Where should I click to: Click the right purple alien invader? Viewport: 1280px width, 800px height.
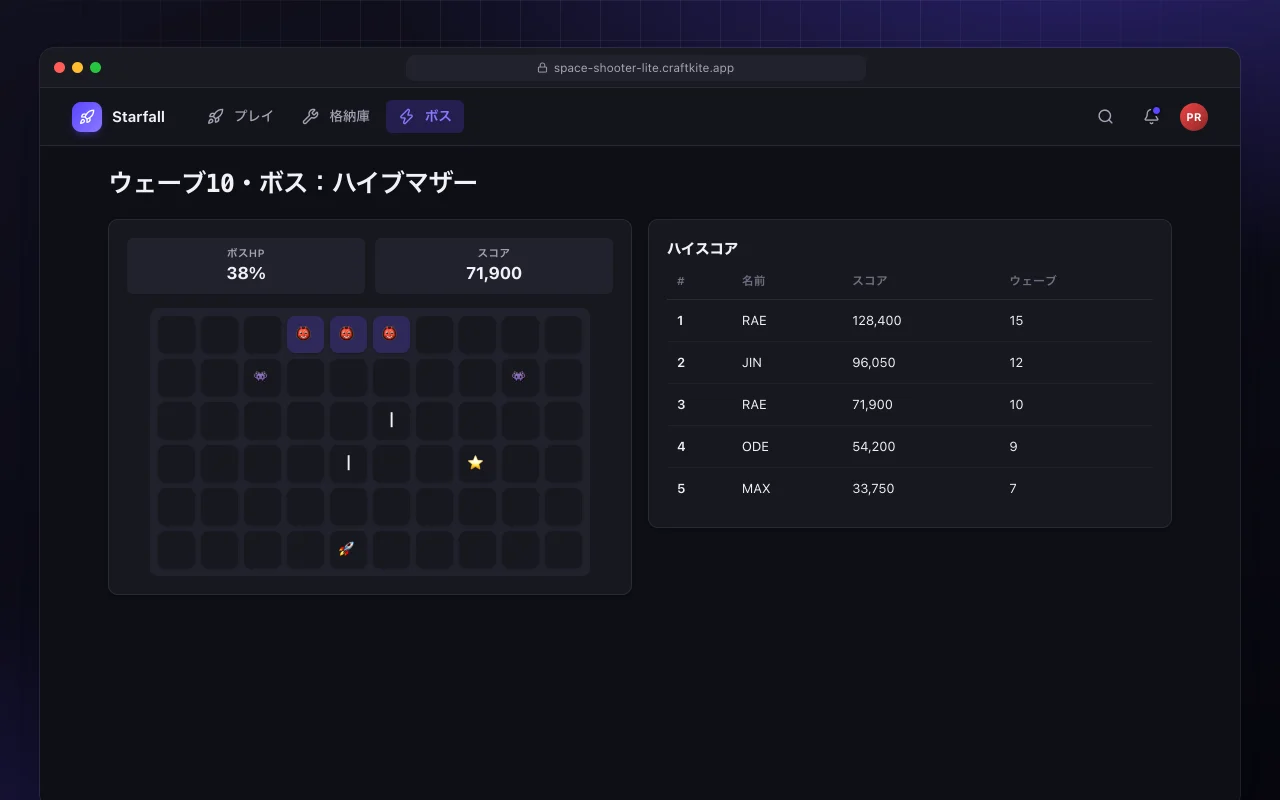pyautogui.click(x=520, y=377)
